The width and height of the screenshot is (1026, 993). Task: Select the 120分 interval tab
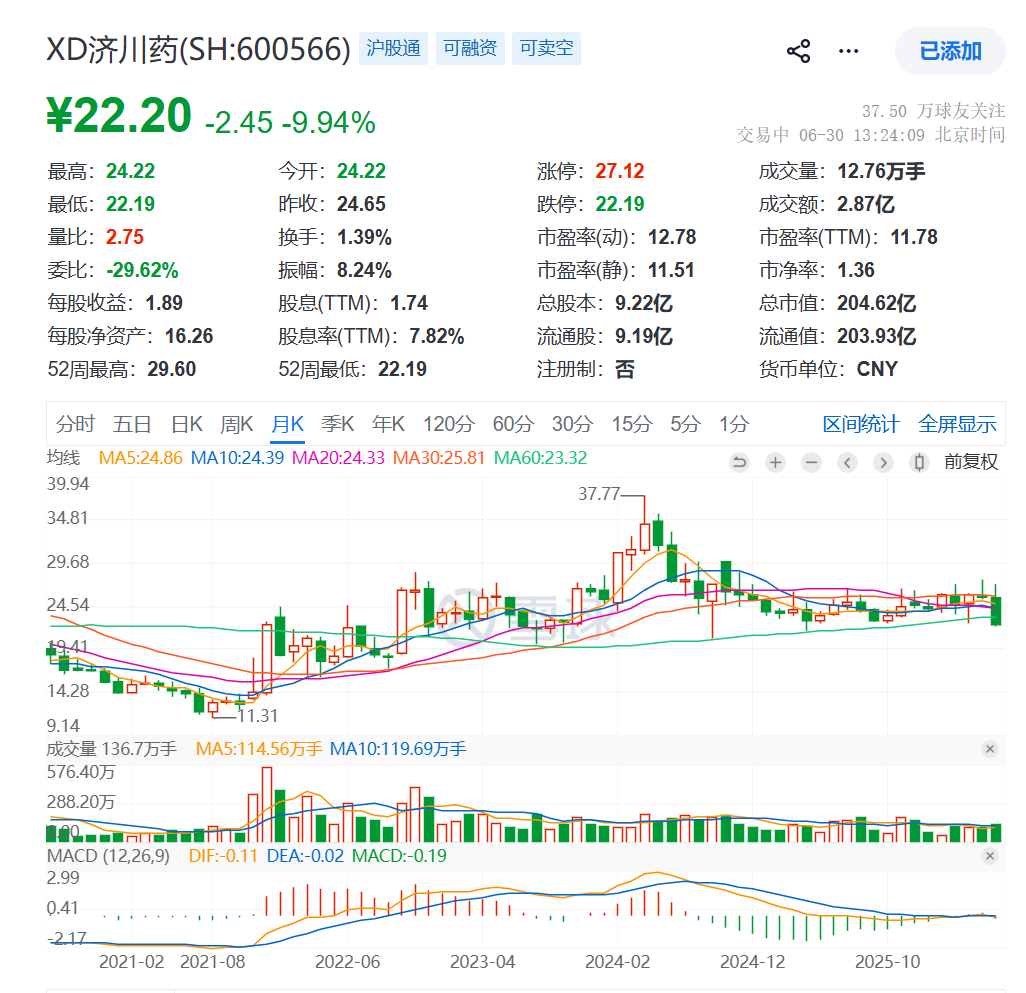tap(449, 424)
